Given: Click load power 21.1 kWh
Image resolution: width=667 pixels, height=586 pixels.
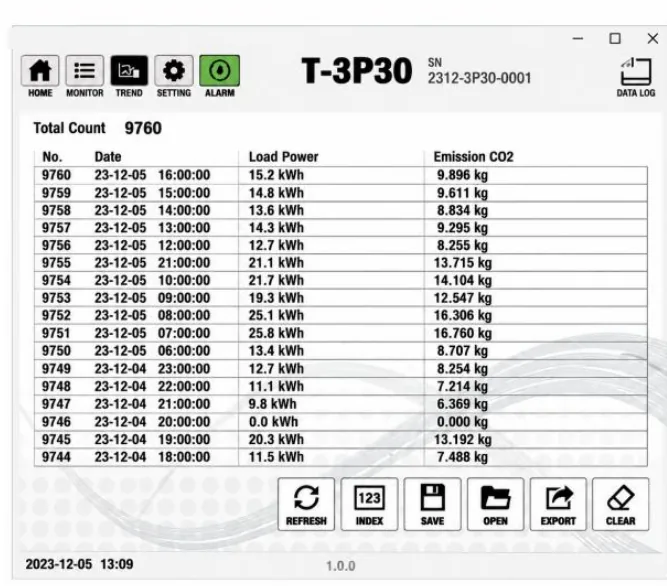Looking at the screenshot, I should [276, 263].
